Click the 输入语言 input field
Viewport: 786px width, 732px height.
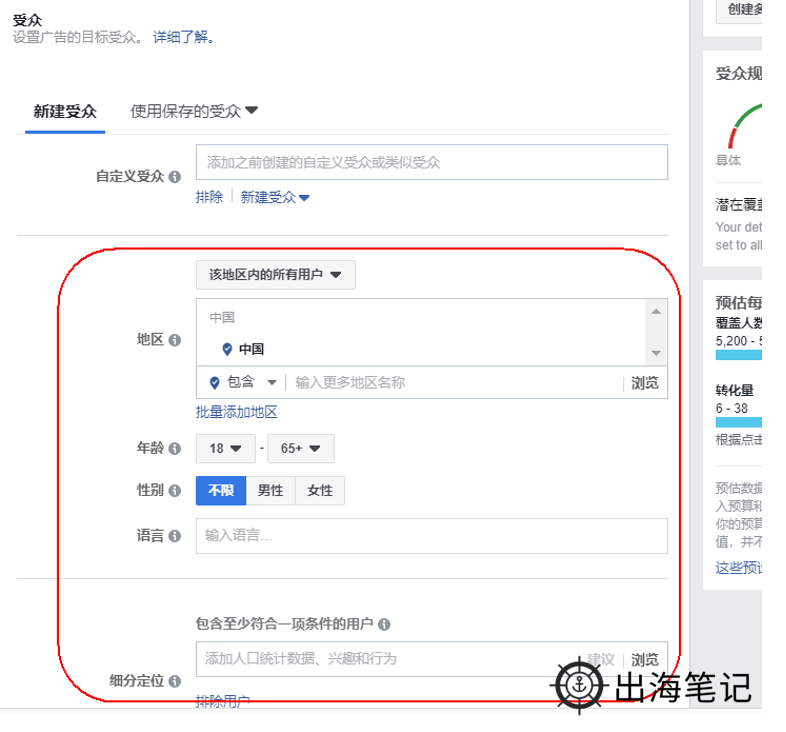click(x=431, y=536)
